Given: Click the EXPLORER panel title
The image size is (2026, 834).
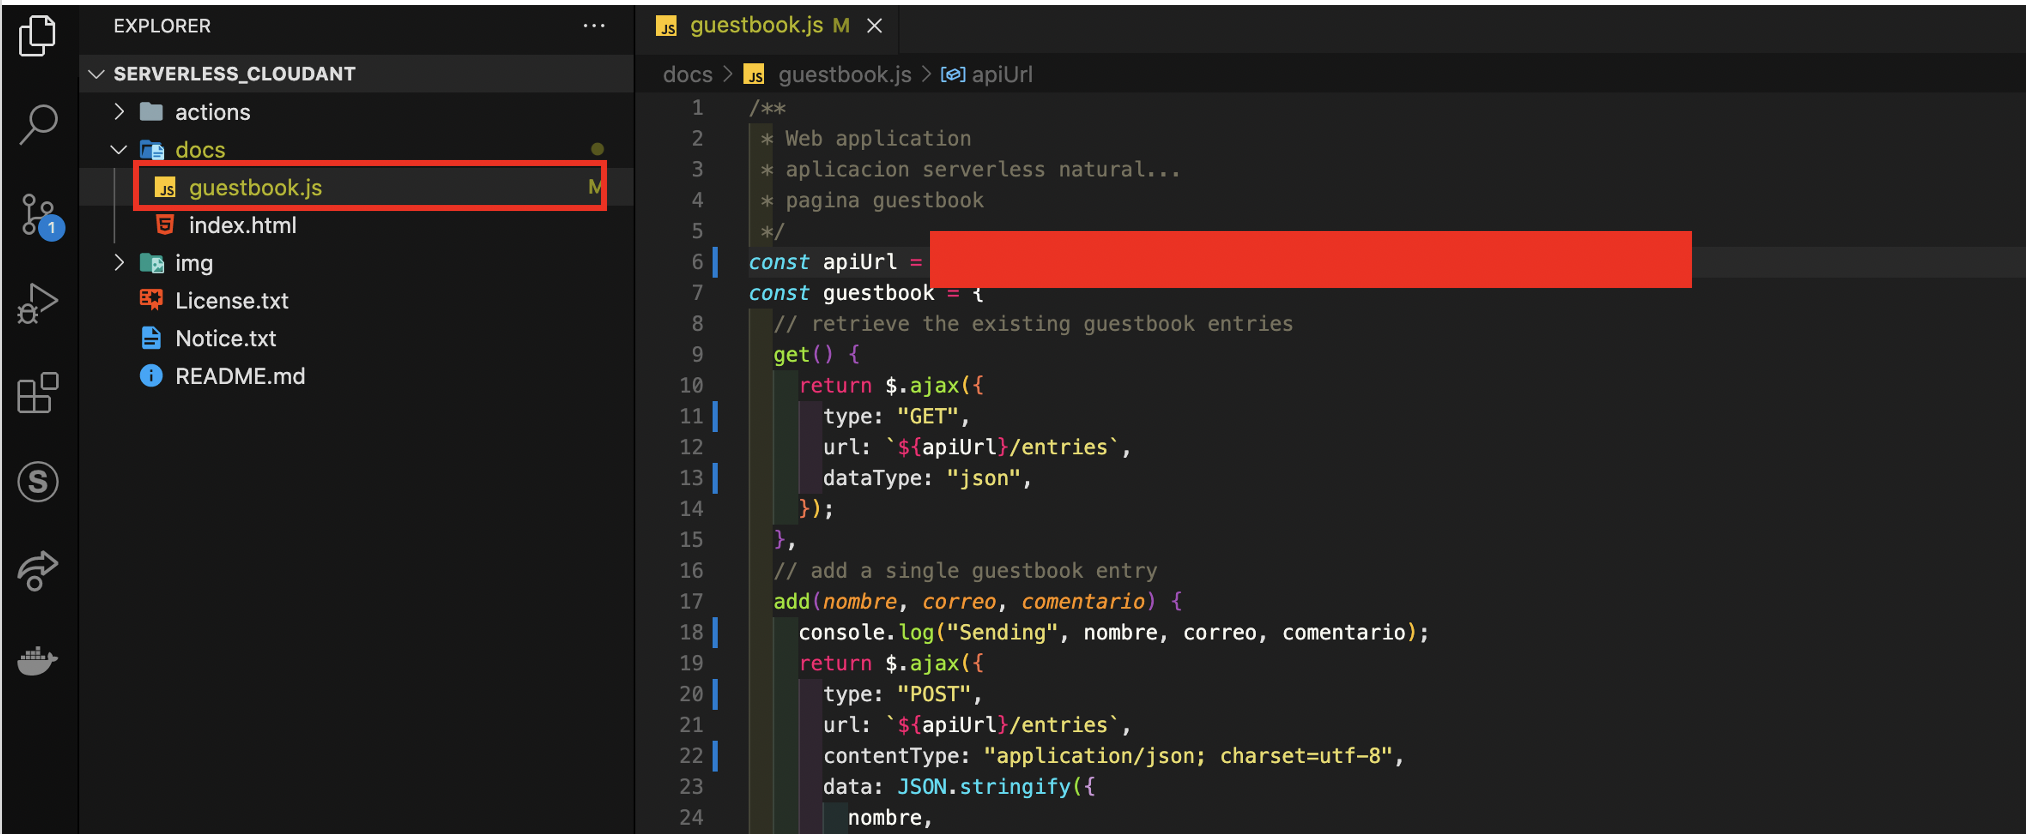Looking at the screenshot, I should [x=162, y=26].
